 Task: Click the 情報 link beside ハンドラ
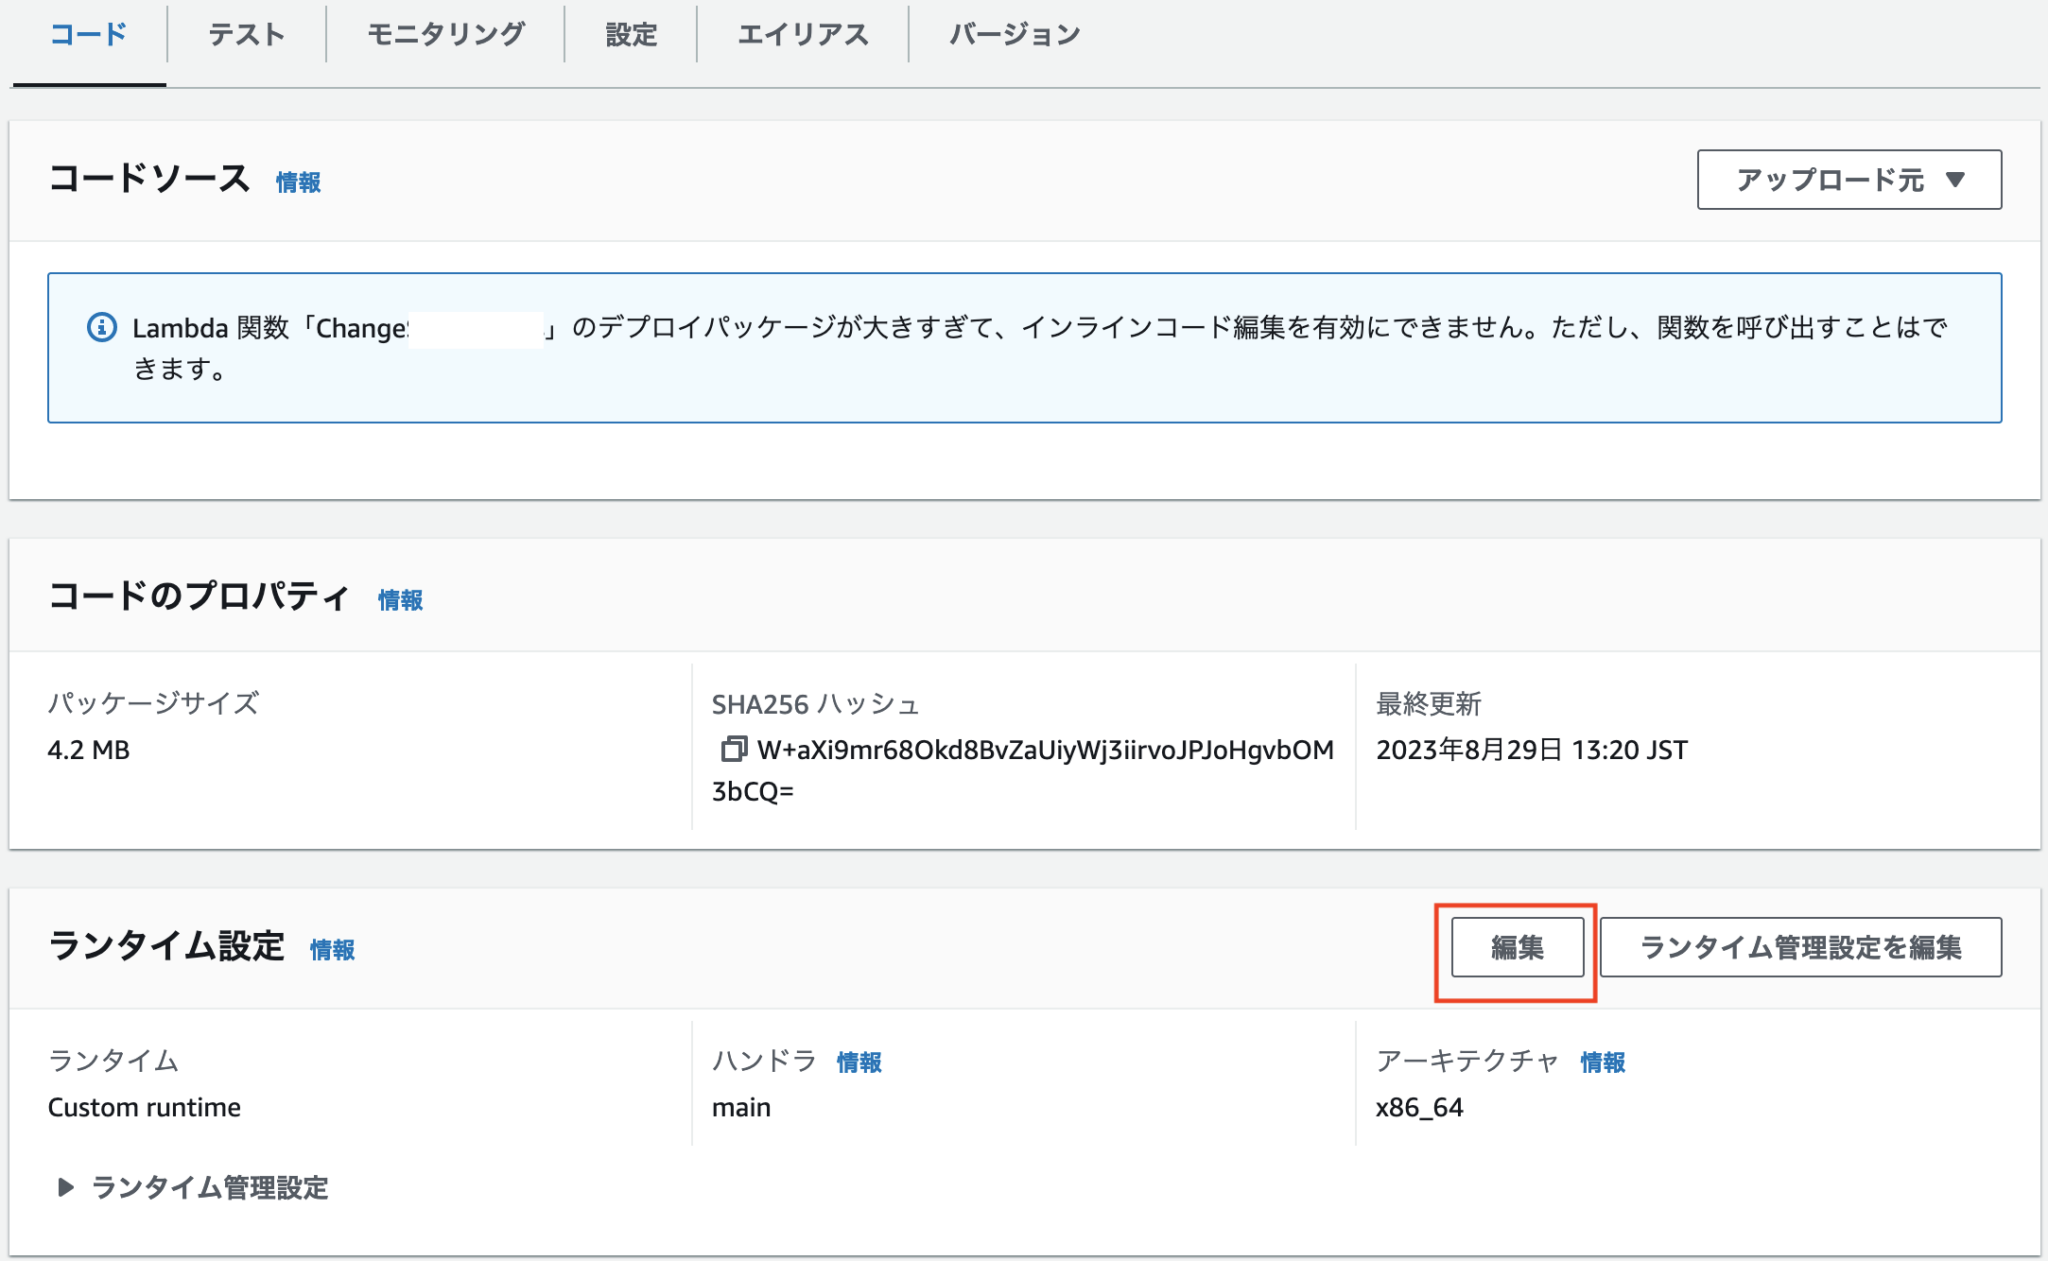coord(861,1063)
